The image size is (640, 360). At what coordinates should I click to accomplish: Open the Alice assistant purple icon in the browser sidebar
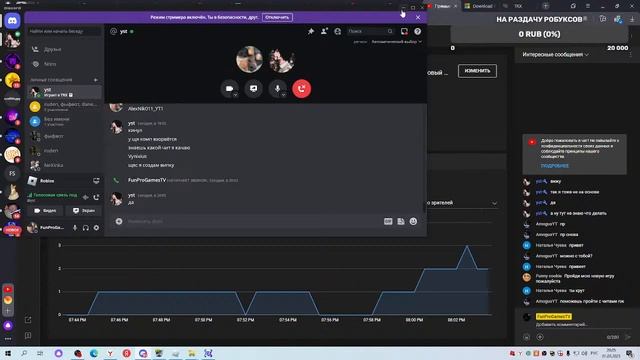[x=8, y=326]
